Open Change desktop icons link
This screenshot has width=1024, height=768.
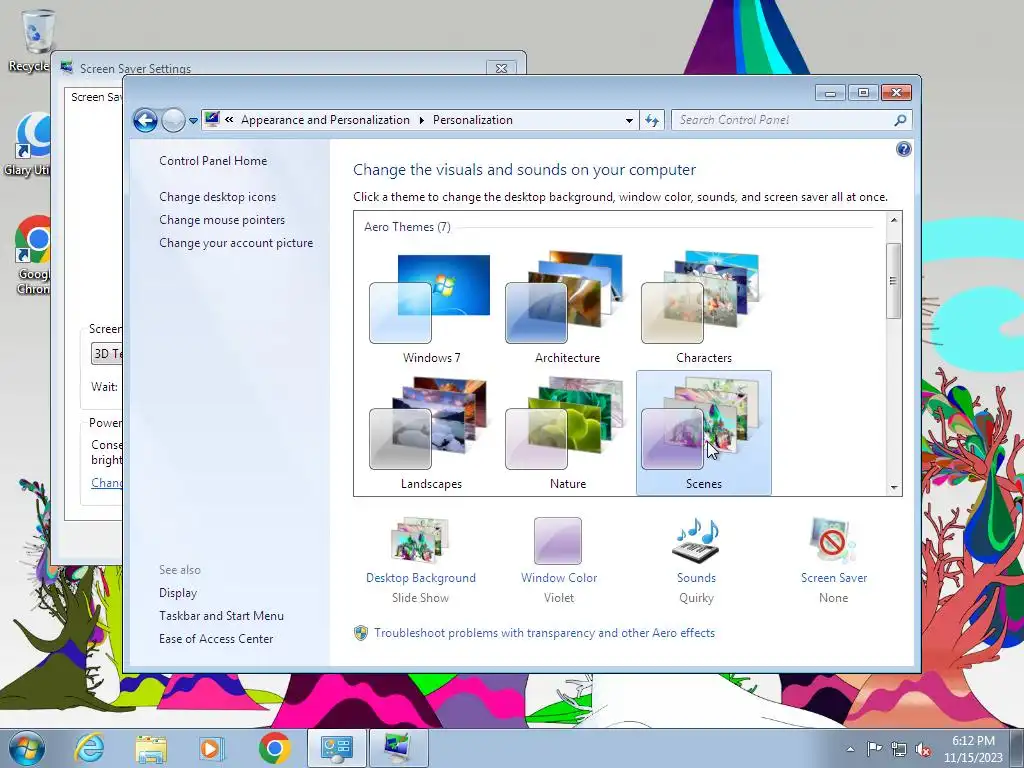217,197
